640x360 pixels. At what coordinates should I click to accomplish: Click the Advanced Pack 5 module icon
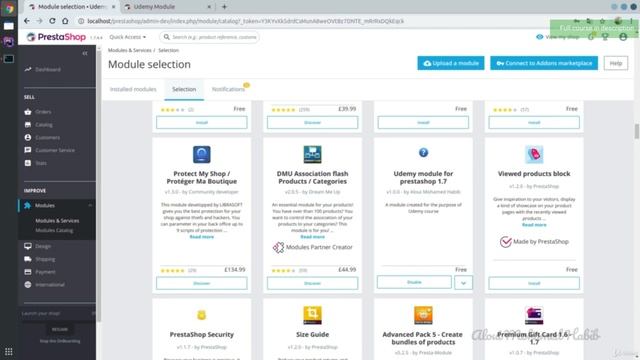(423, 316)
